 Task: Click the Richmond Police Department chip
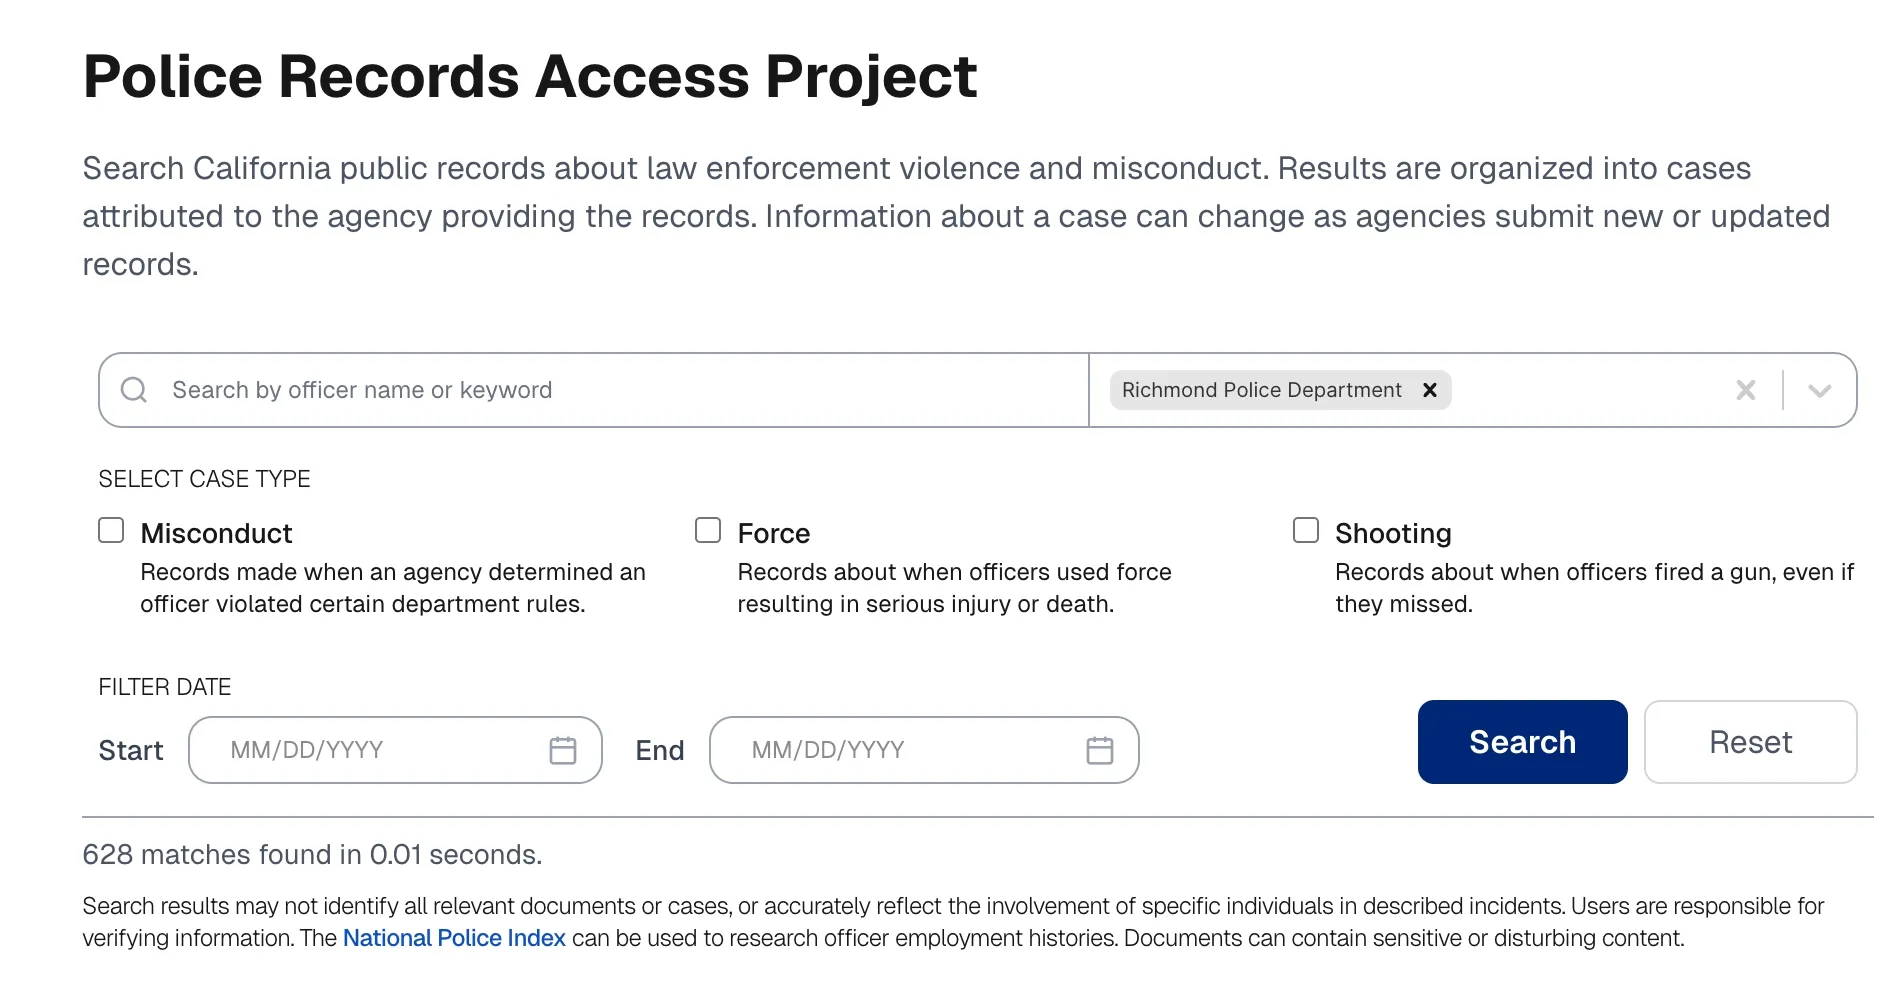[x=1262, y=390]
